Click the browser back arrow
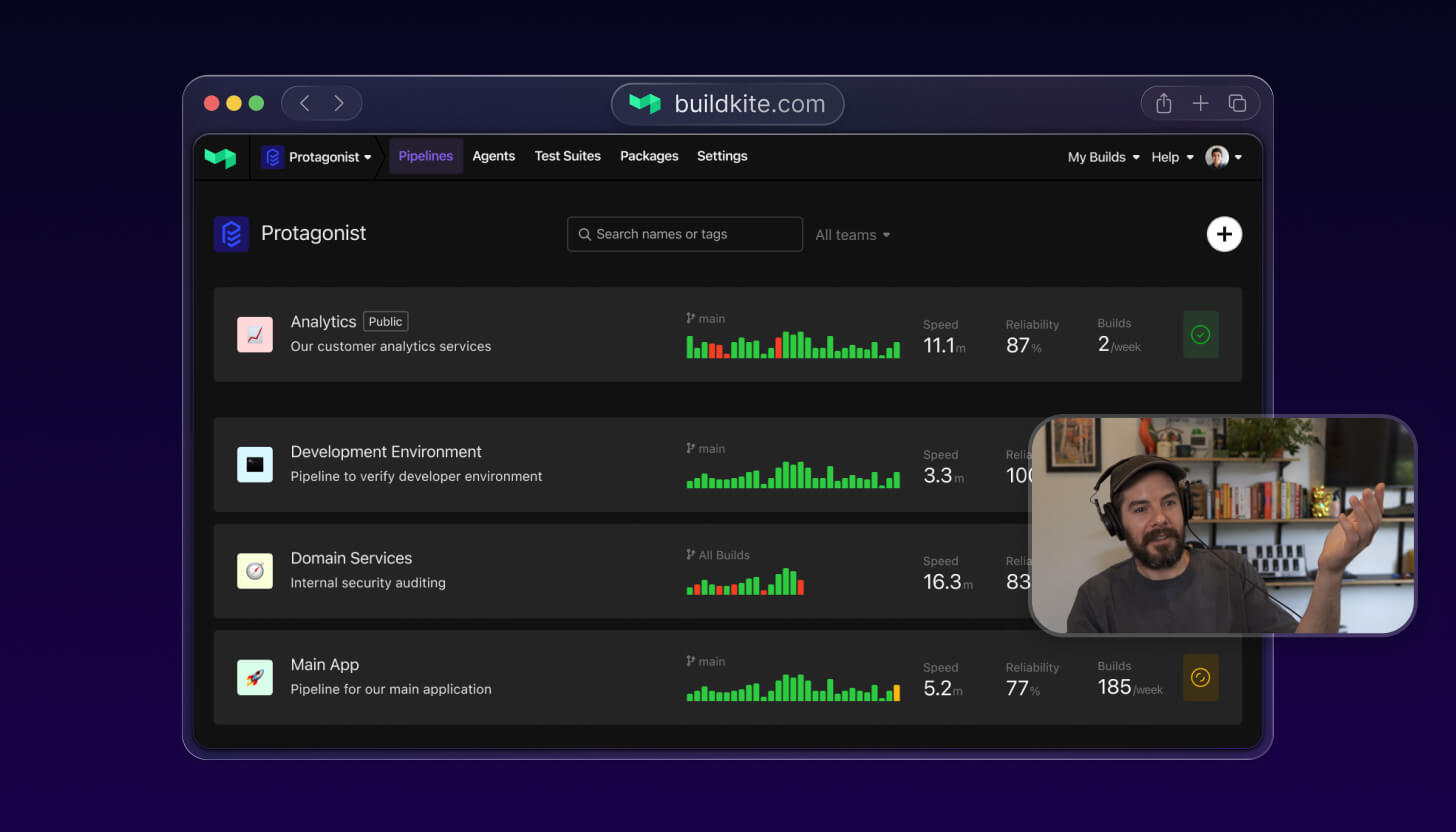Image resolution: width=1456 pixels, height=832 pixels. [304, 102]
